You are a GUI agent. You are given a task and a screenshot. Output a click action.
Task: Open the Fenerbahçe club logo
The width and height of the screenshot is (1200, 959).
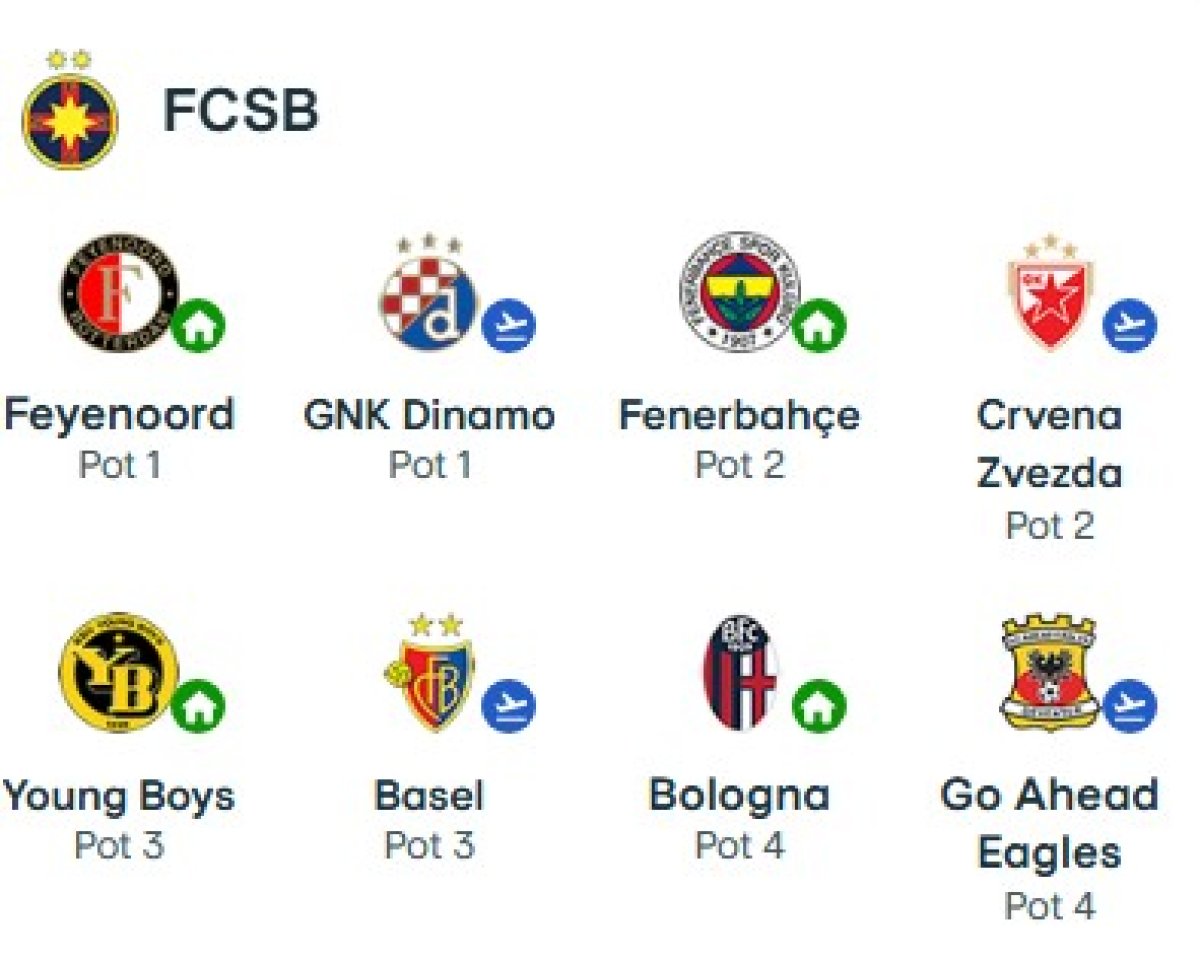click(x=739, y=292)
